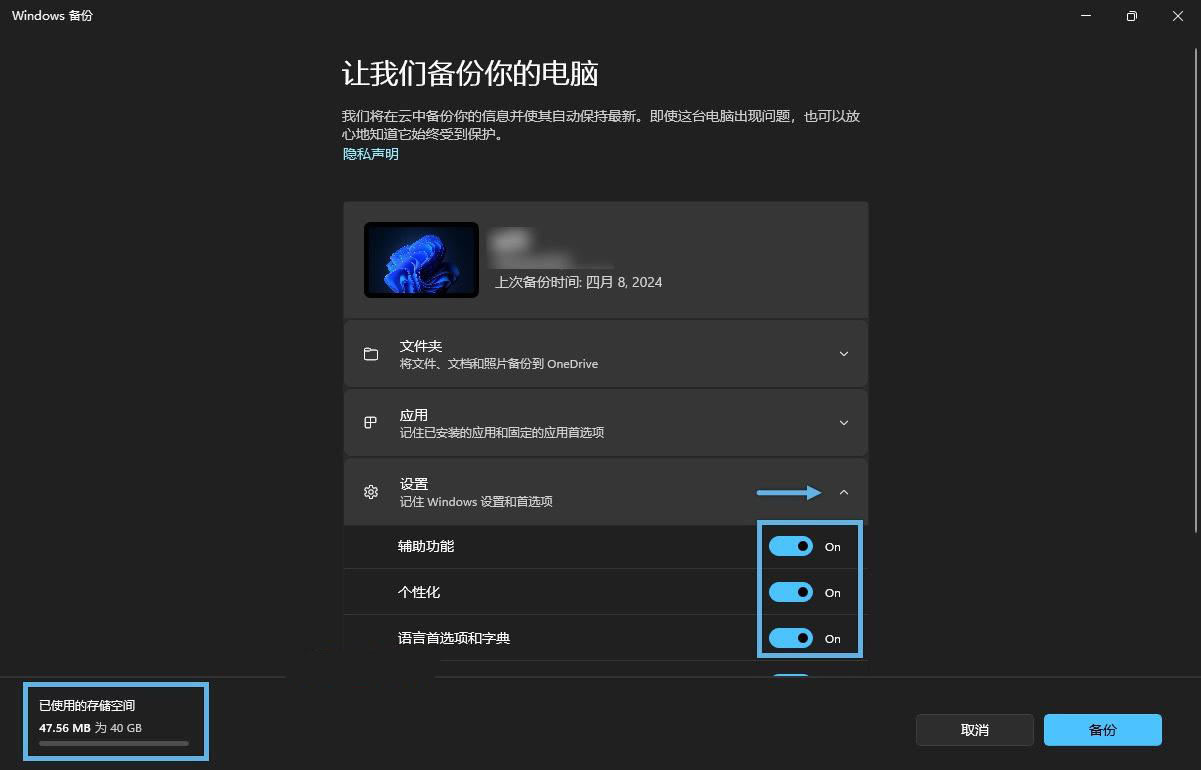
Task: Click the apps icon beside 应用
Action: pyautogui.click(x=371, y=423)
